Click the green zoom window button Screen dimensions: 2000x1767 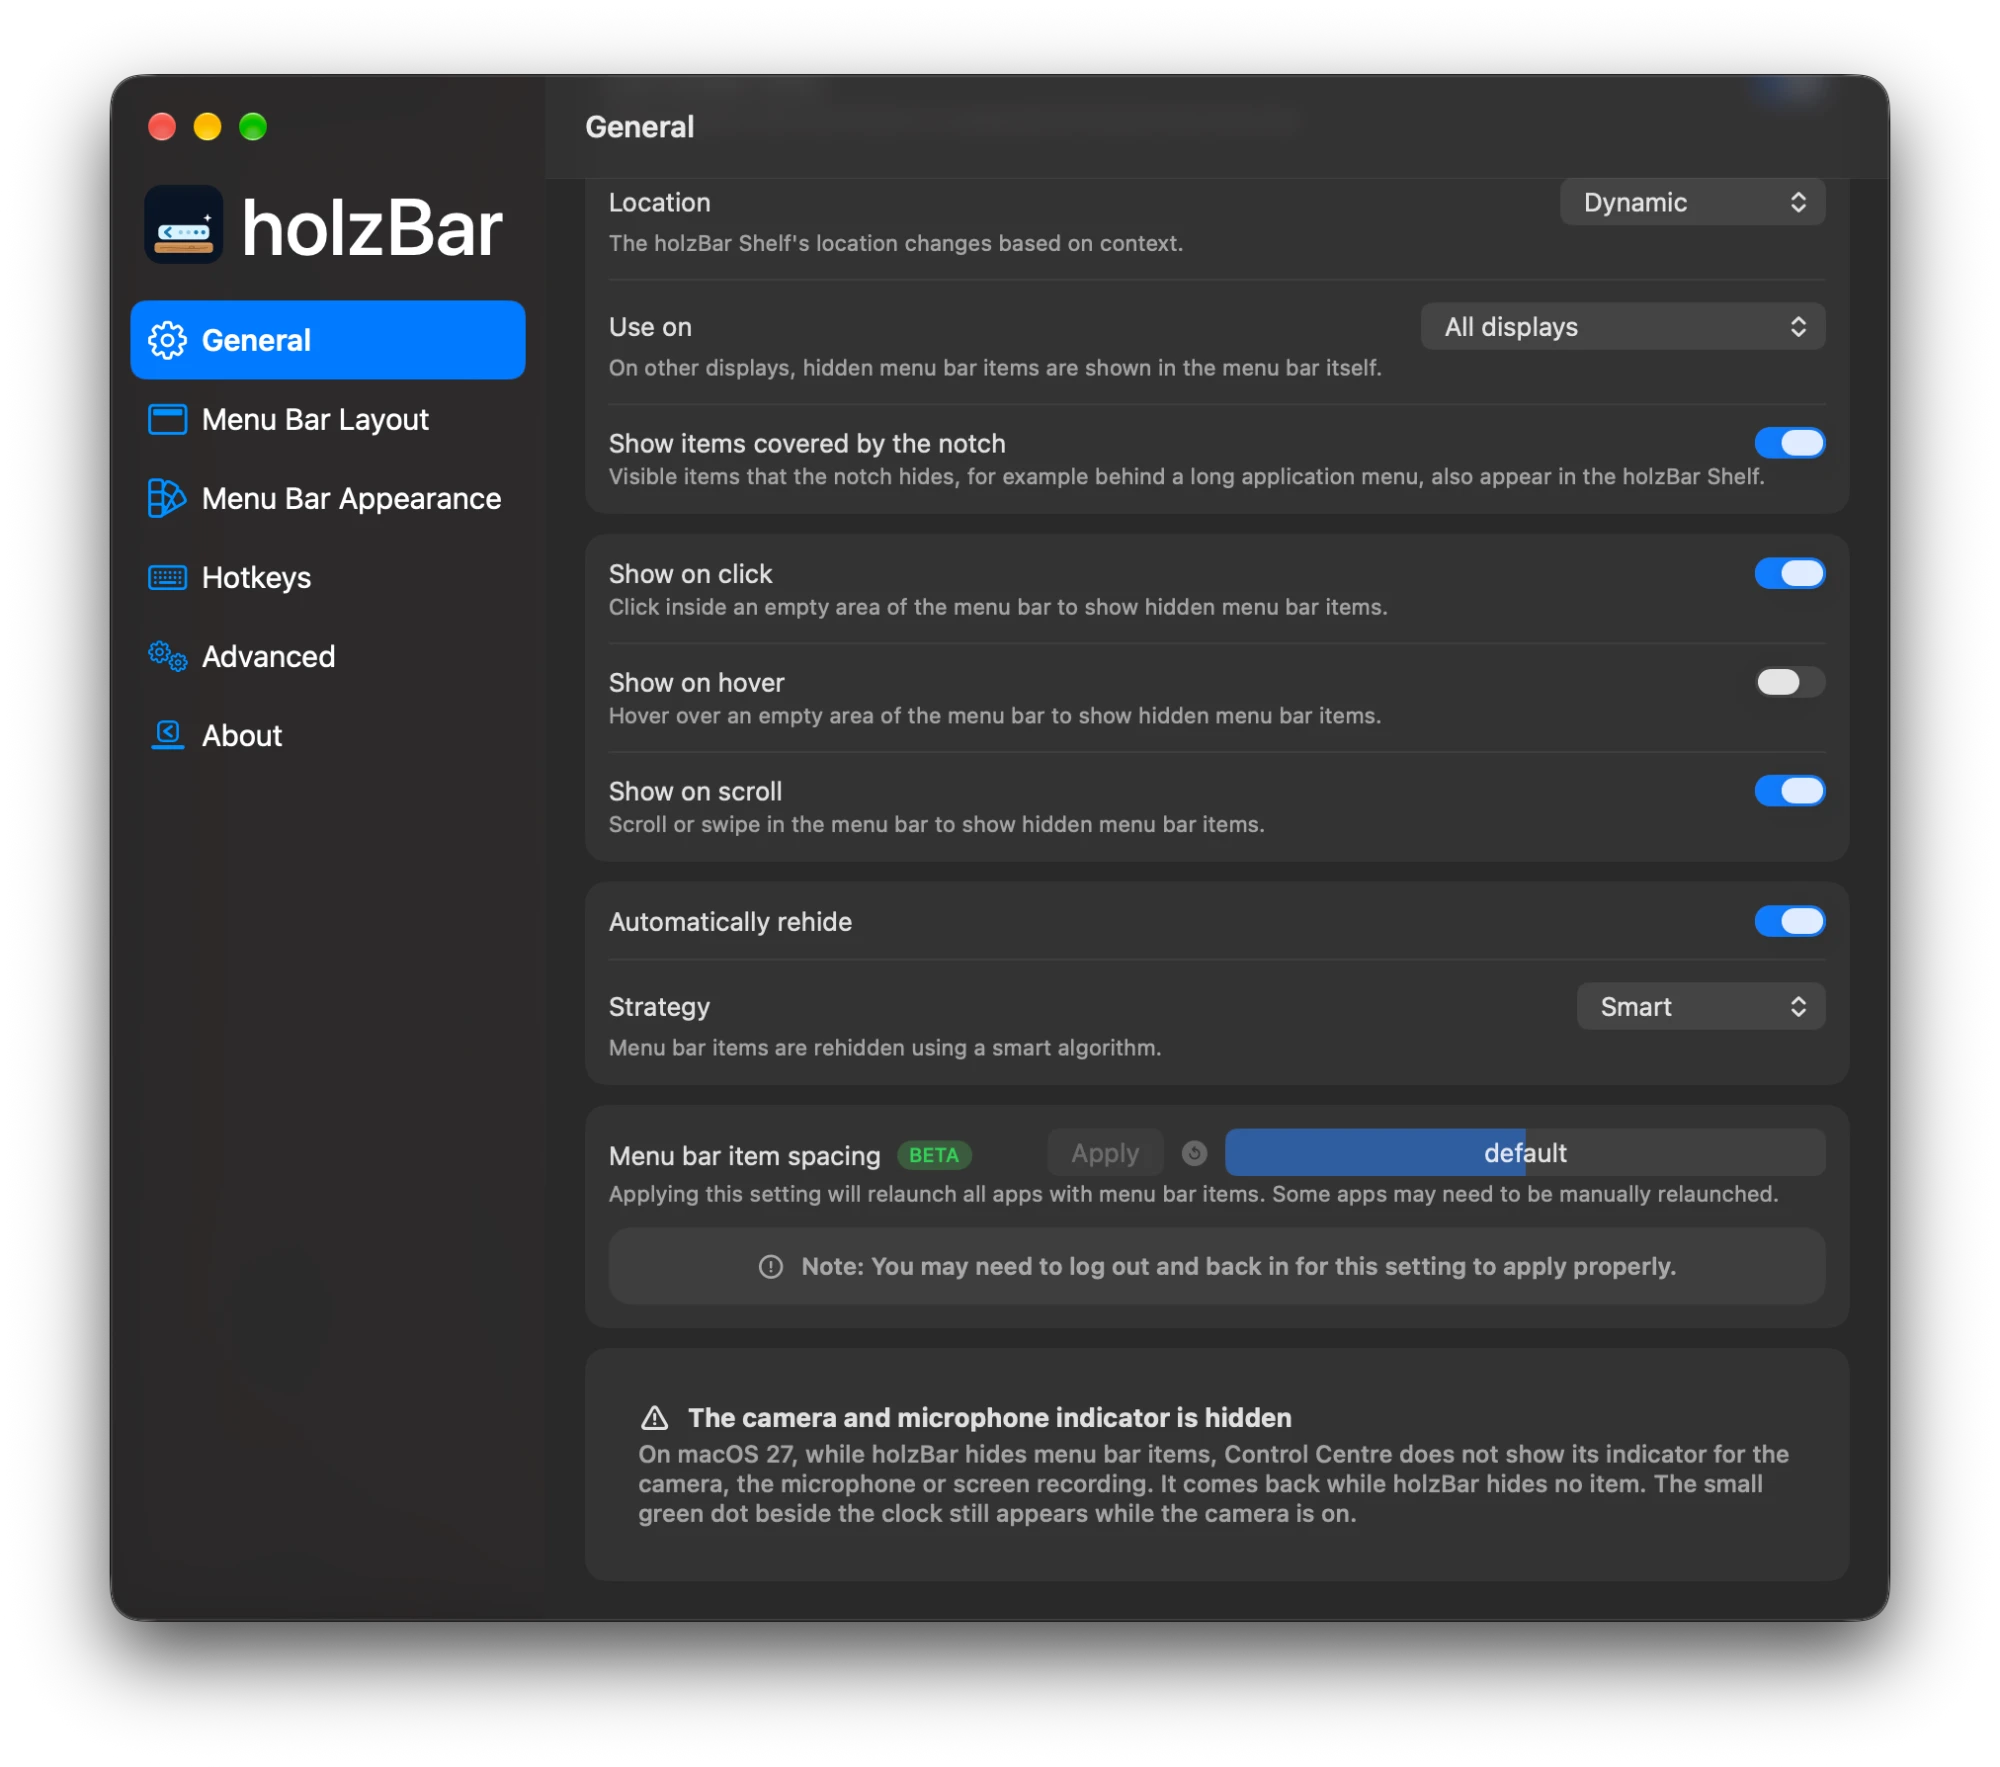tap(253, 126)
